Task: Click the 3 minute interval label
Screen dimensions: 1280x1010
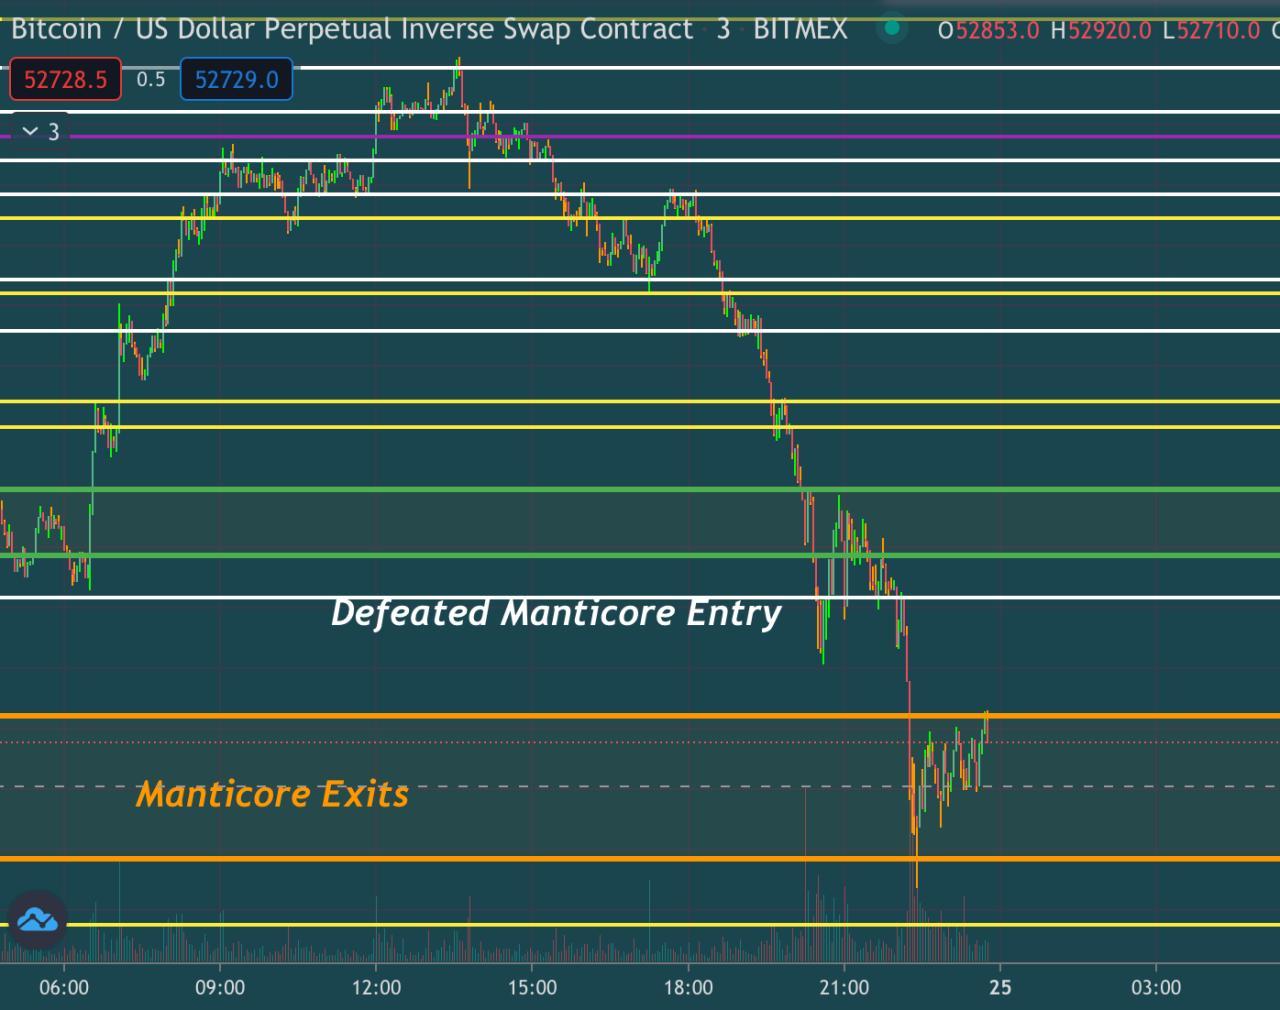Action: click(723, 29)
